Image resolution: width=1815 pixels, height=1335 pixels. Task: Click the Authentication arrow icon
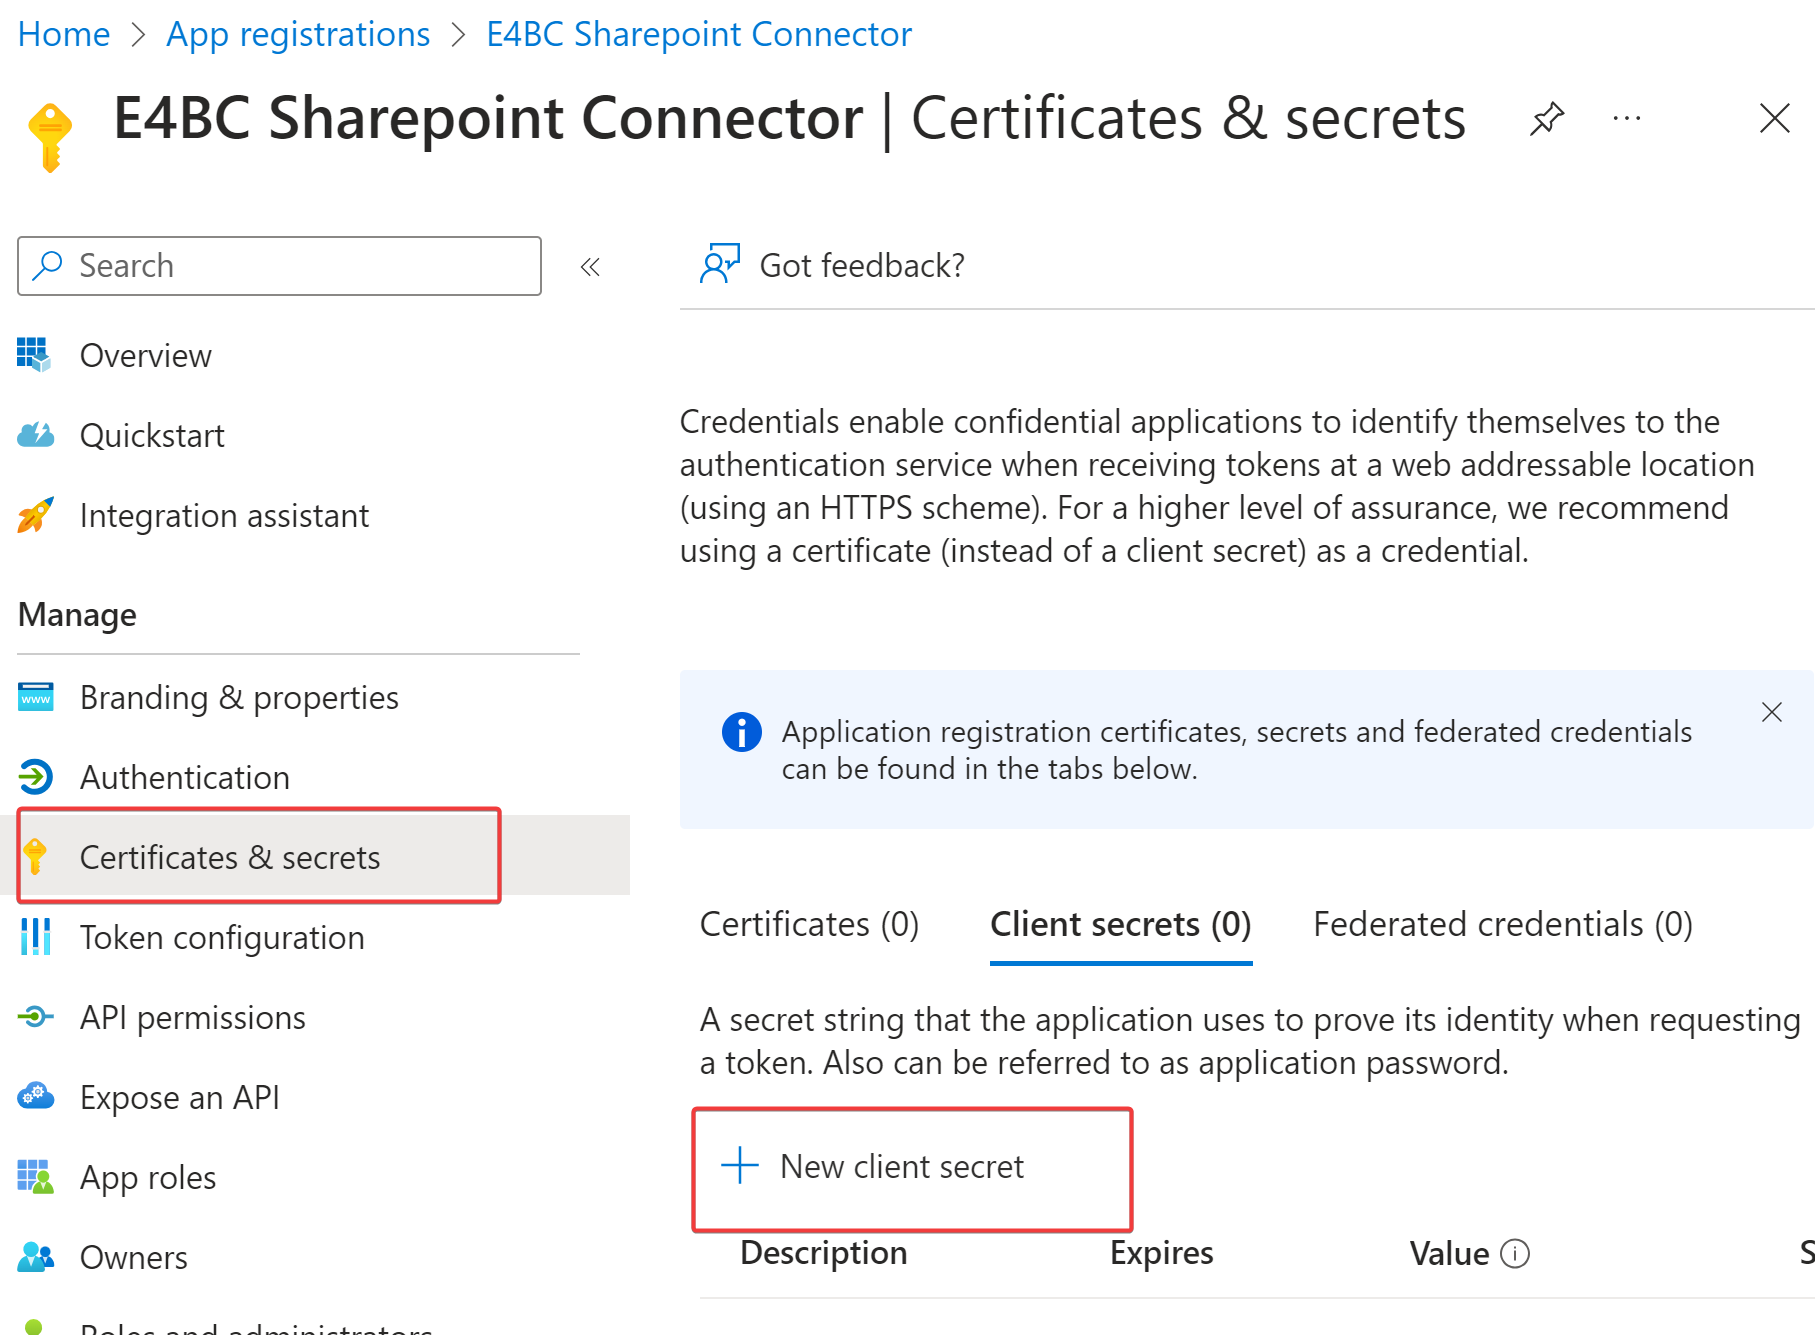tap(36, 777)
